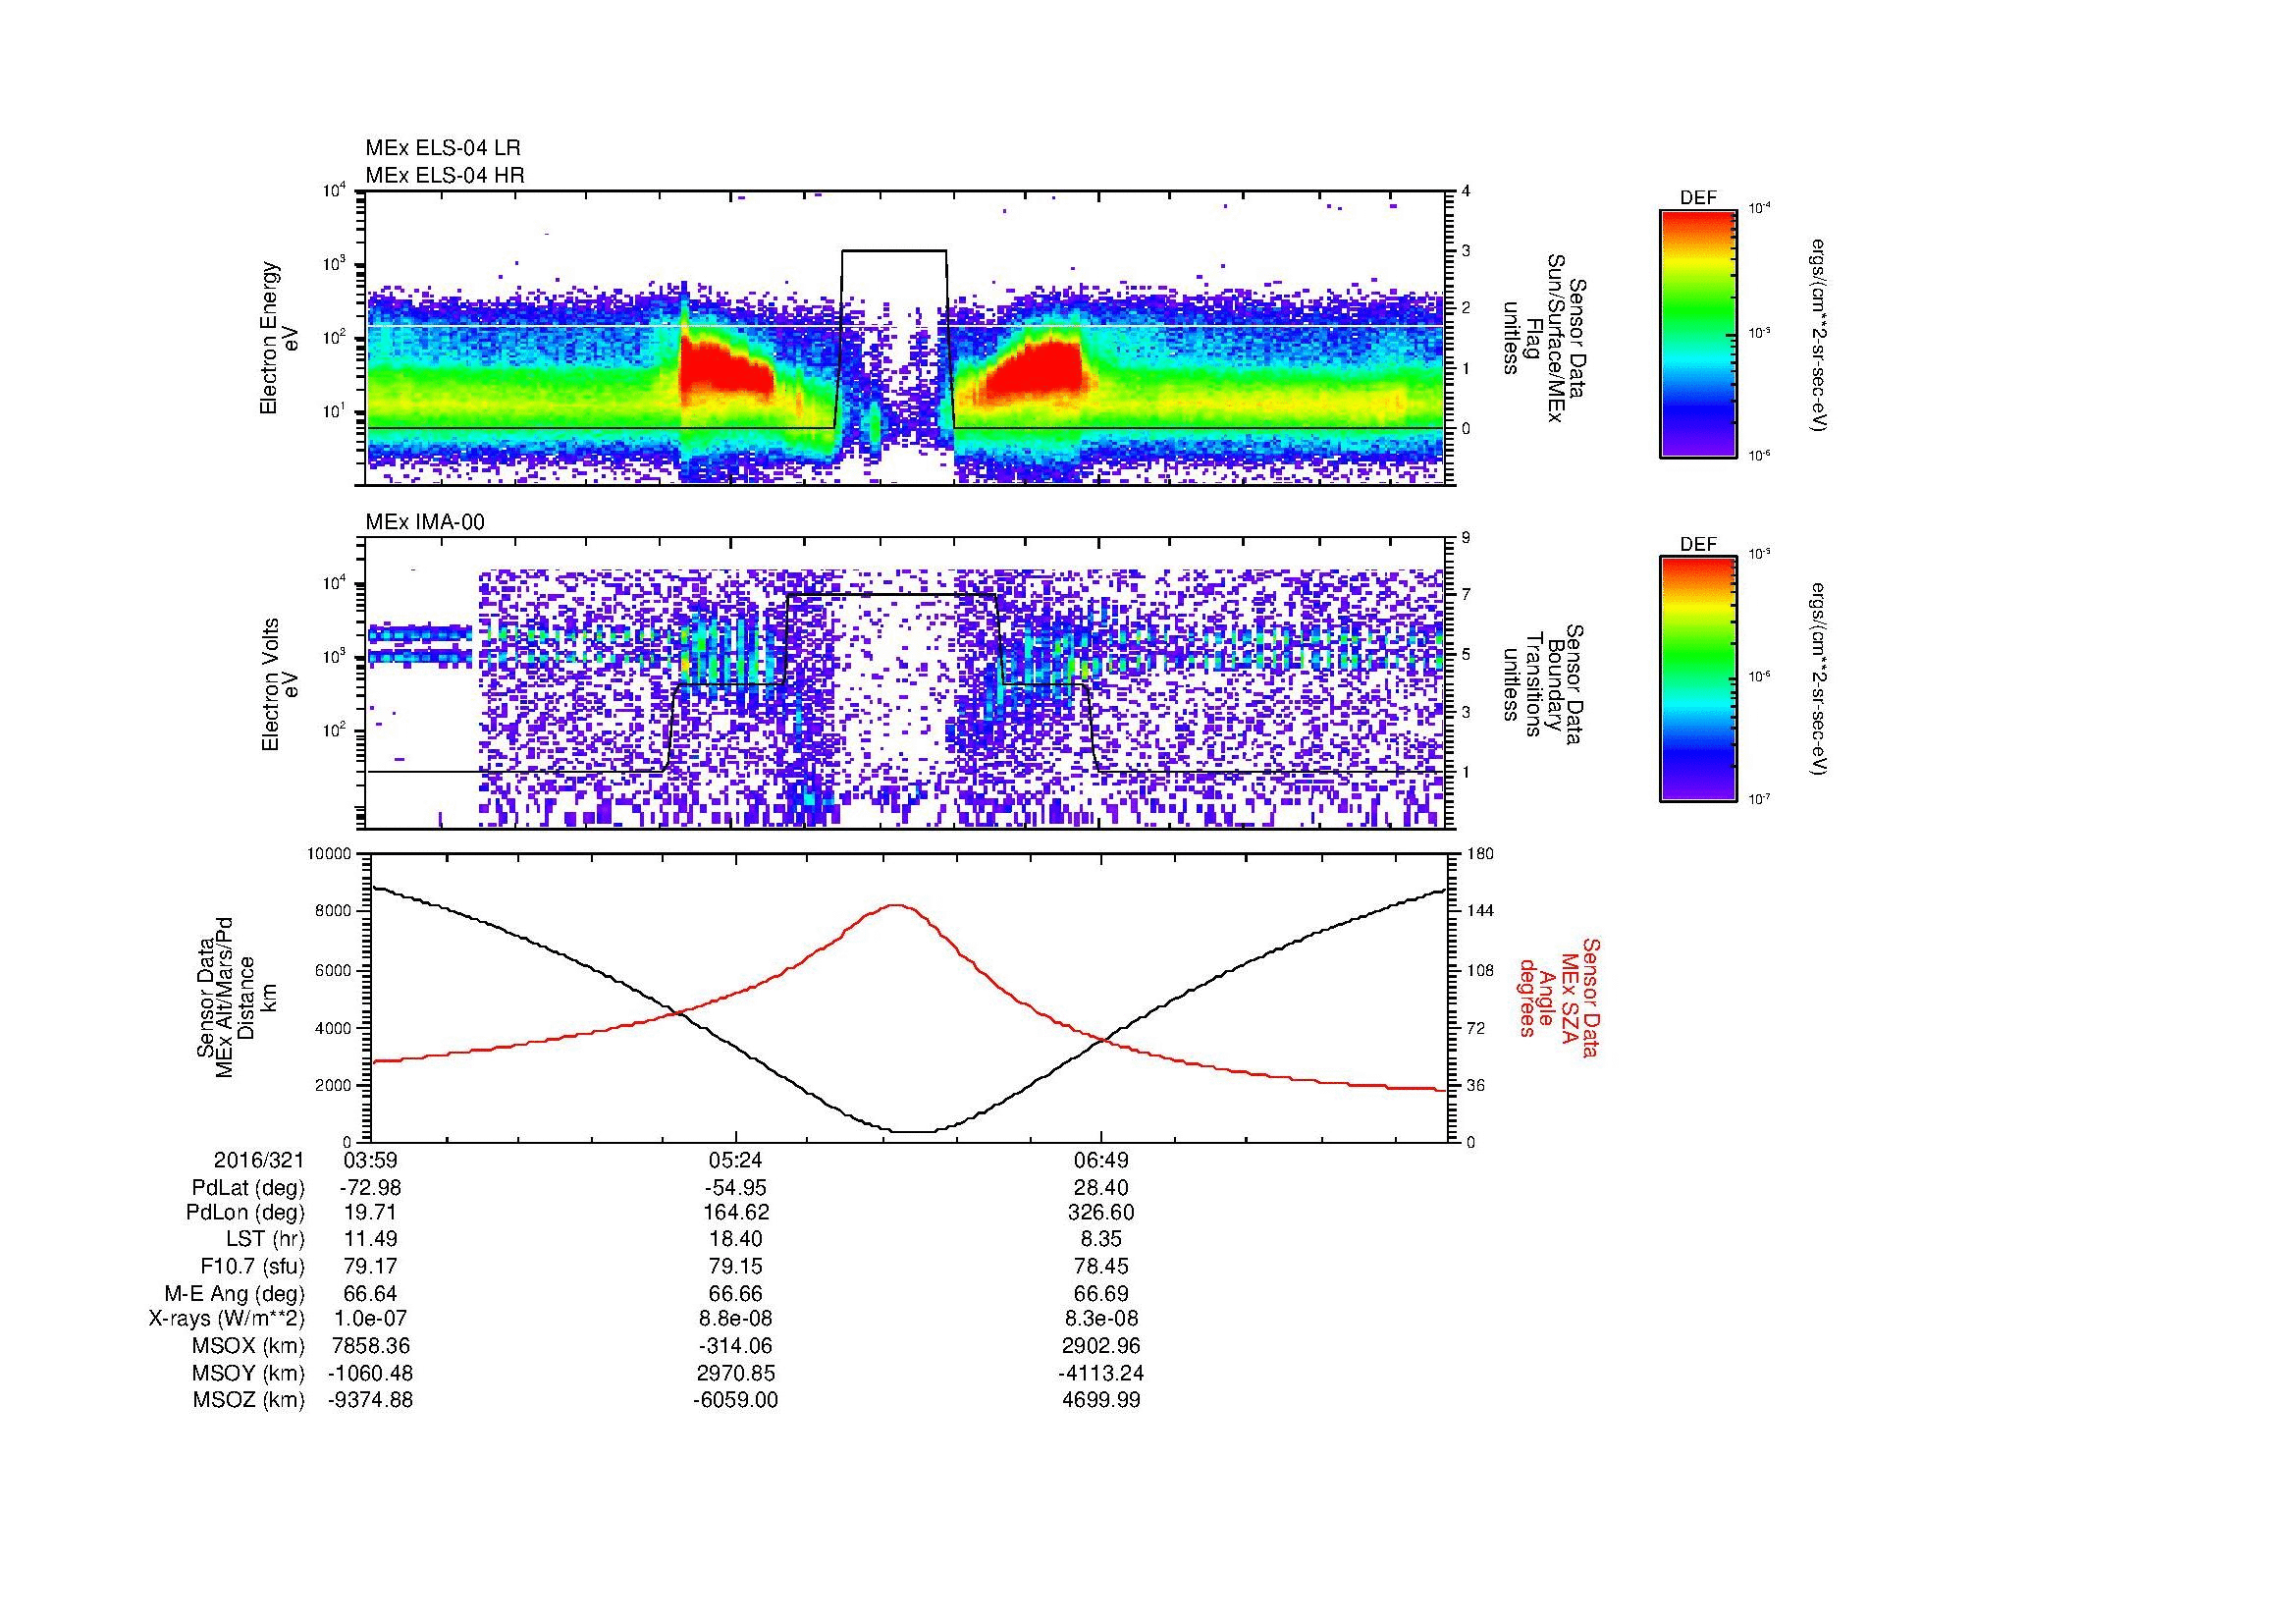2296x1623 pixels.
Task: Click the MSOY value 2970.85
Action: coord(735,1373)
